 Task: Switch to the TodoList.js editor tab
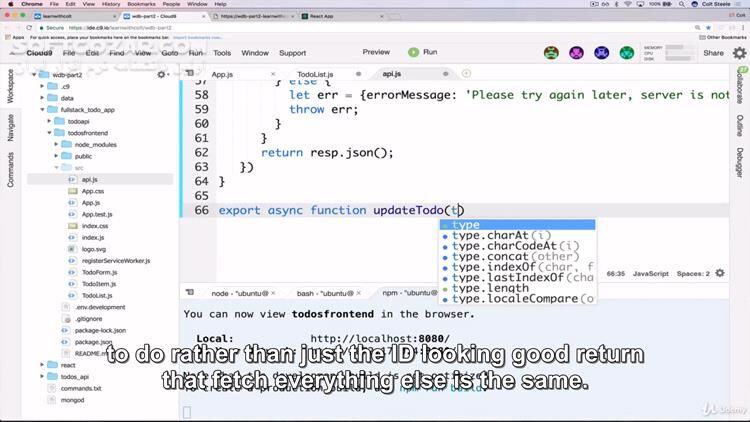point(315,74)
